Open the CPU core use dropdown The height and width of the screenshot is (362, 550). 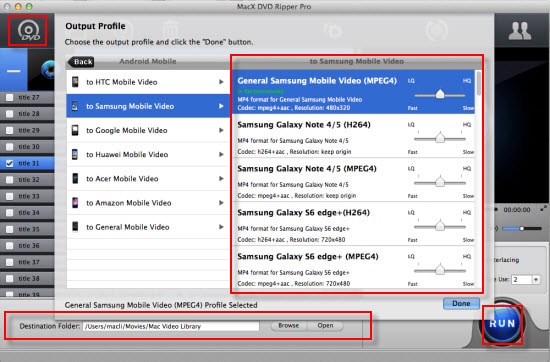coord(536,280)
